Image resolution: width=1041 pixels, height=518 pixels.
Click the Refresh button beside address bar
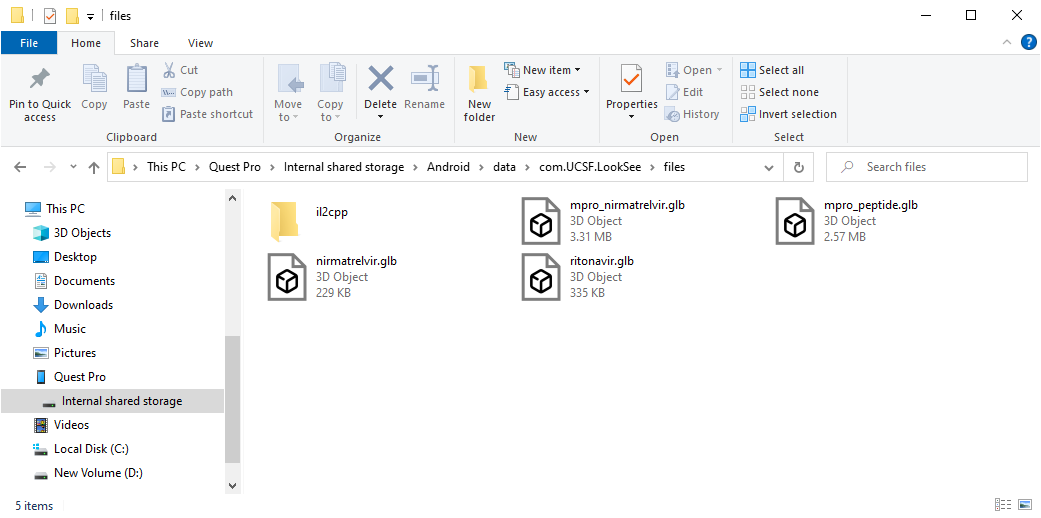(x=798, y=167)
